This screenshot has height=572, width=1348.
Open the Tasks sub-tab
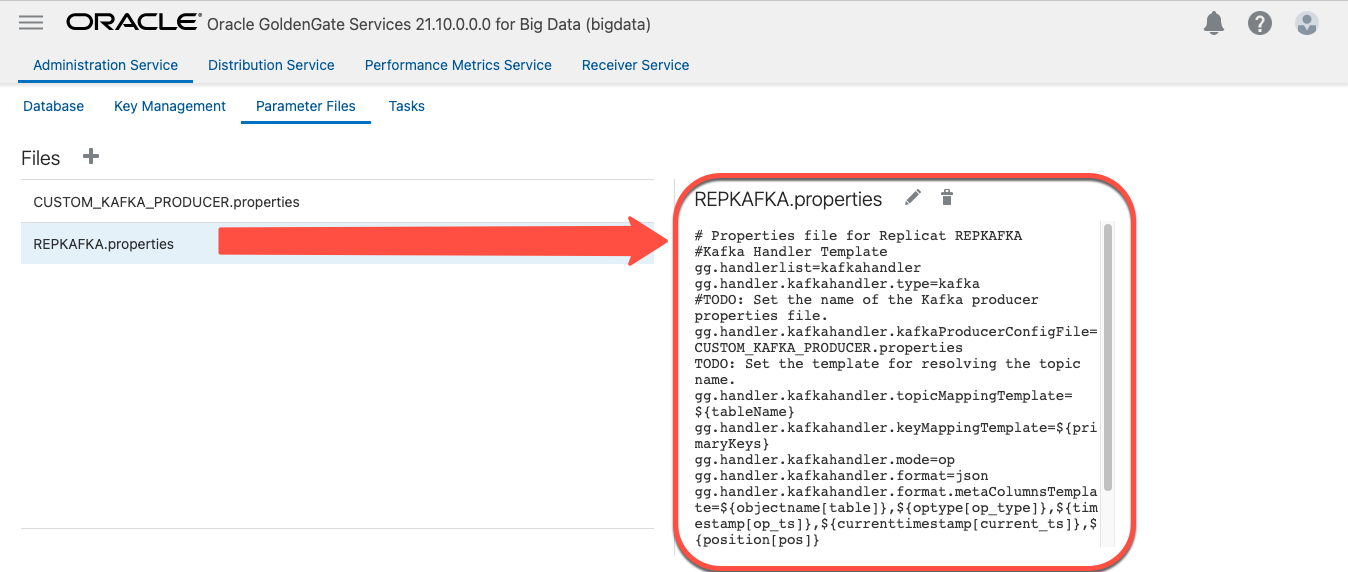[407, 106]
